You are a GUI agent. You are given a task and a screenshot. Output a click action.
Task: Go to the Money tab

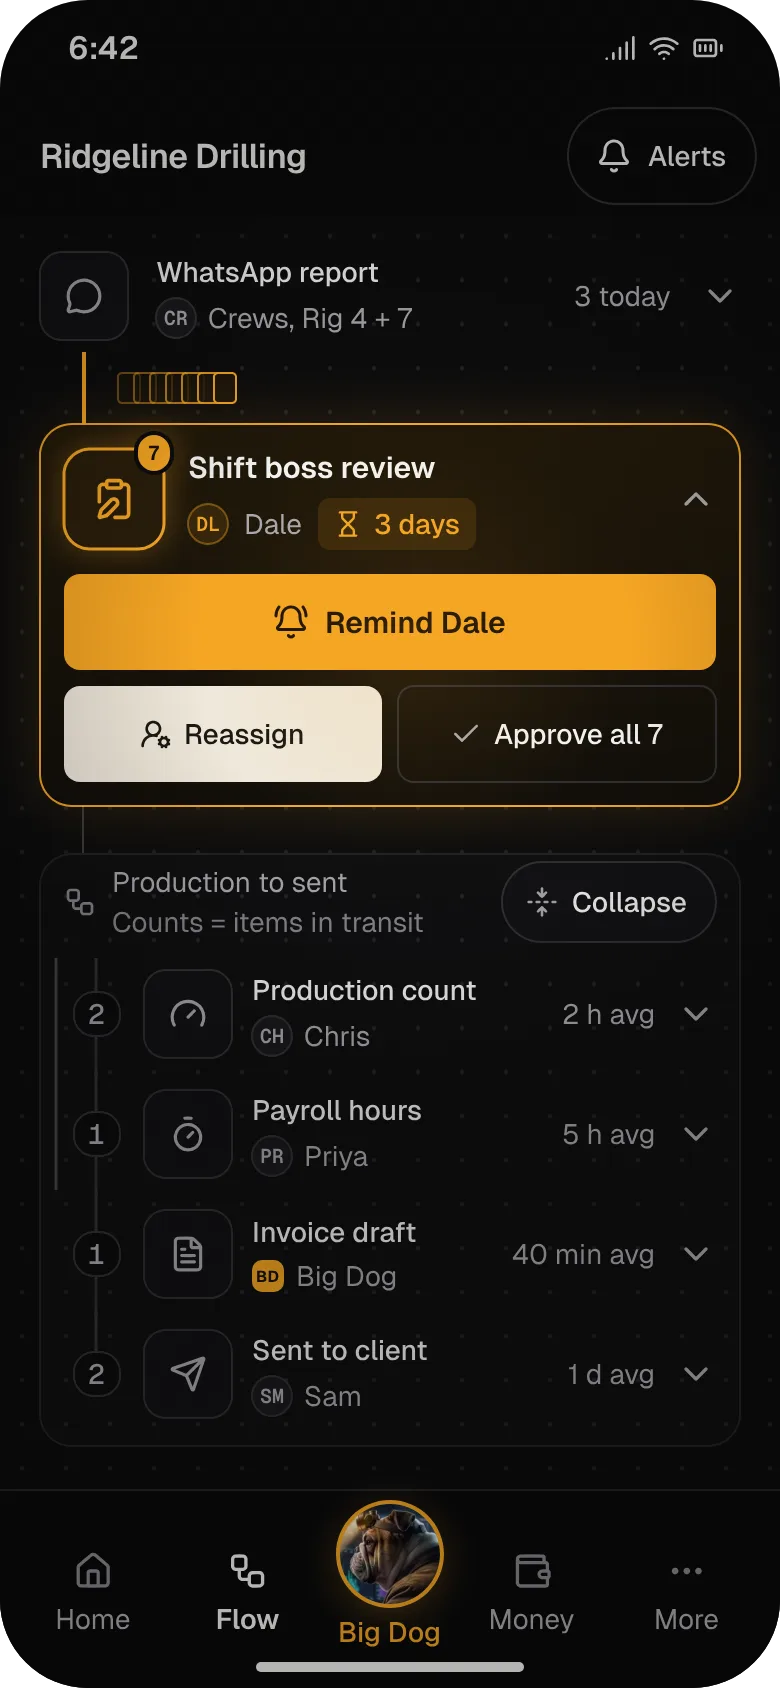[x=531, y=1592]
